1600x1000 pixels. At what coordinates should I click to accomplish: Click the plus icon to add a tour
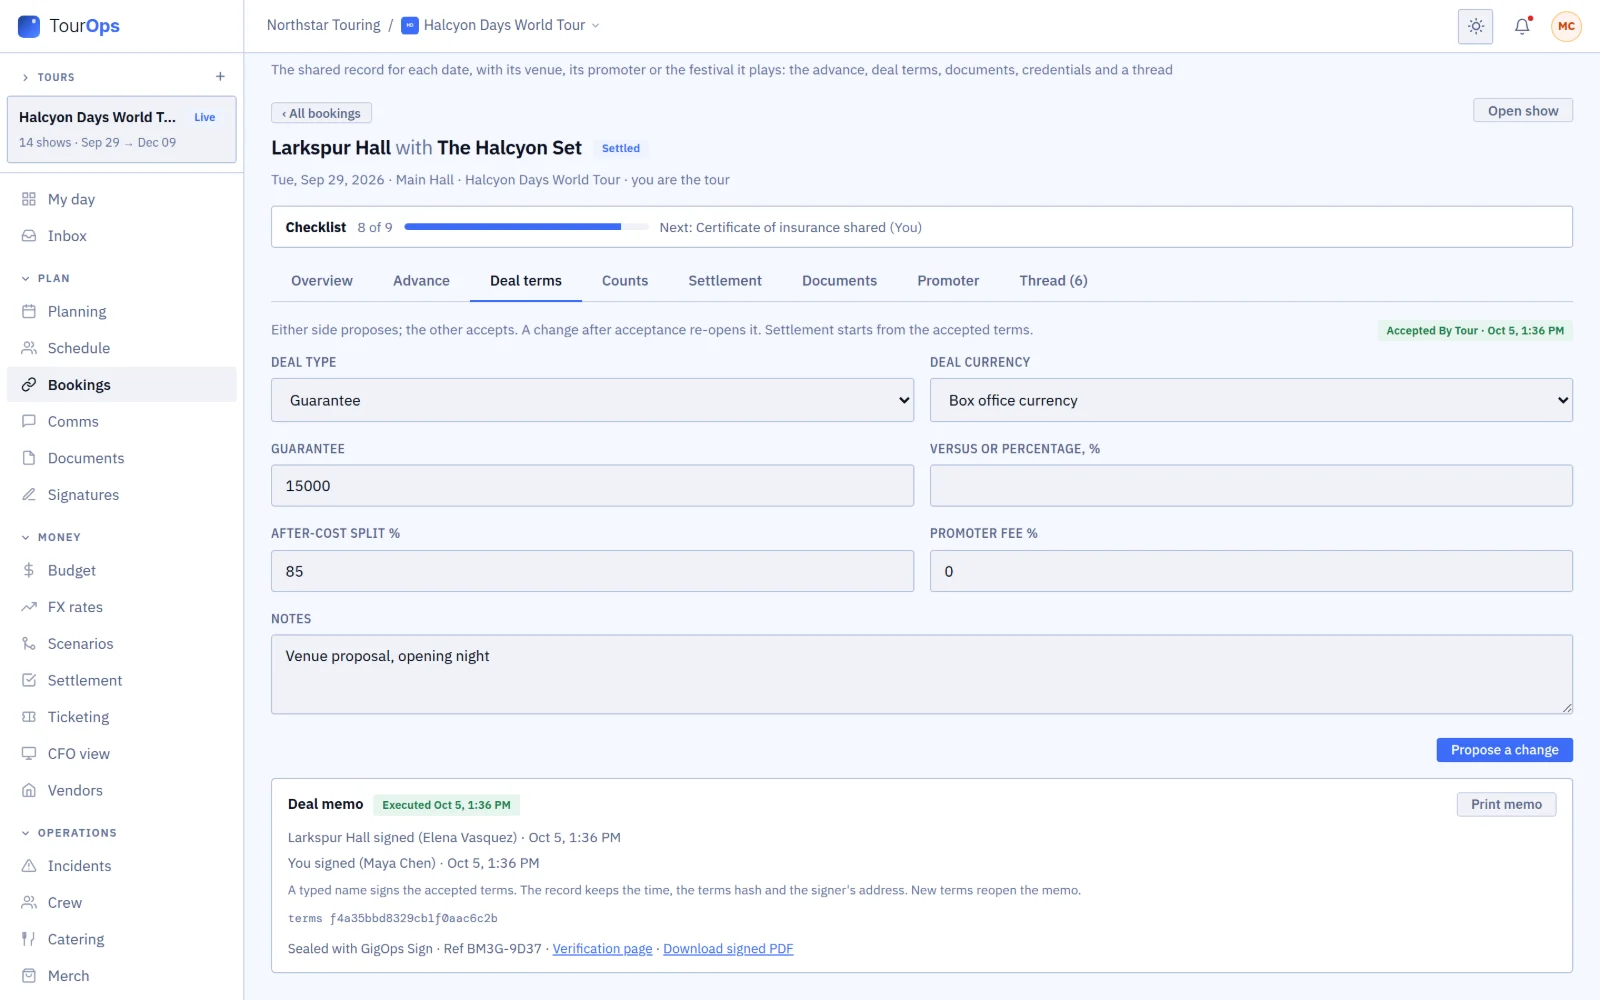220,77
